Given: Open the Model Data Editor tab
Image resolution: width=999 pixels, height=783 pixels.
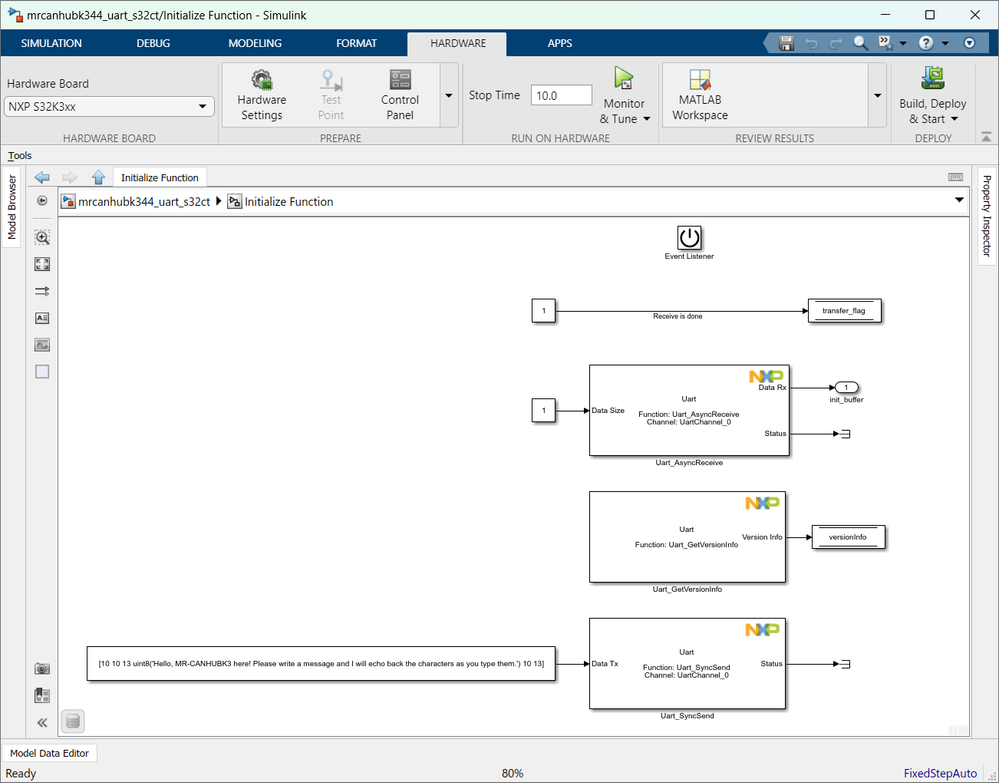Looking at the screenshot, I should pyautogui.click(x=49, y=753).
